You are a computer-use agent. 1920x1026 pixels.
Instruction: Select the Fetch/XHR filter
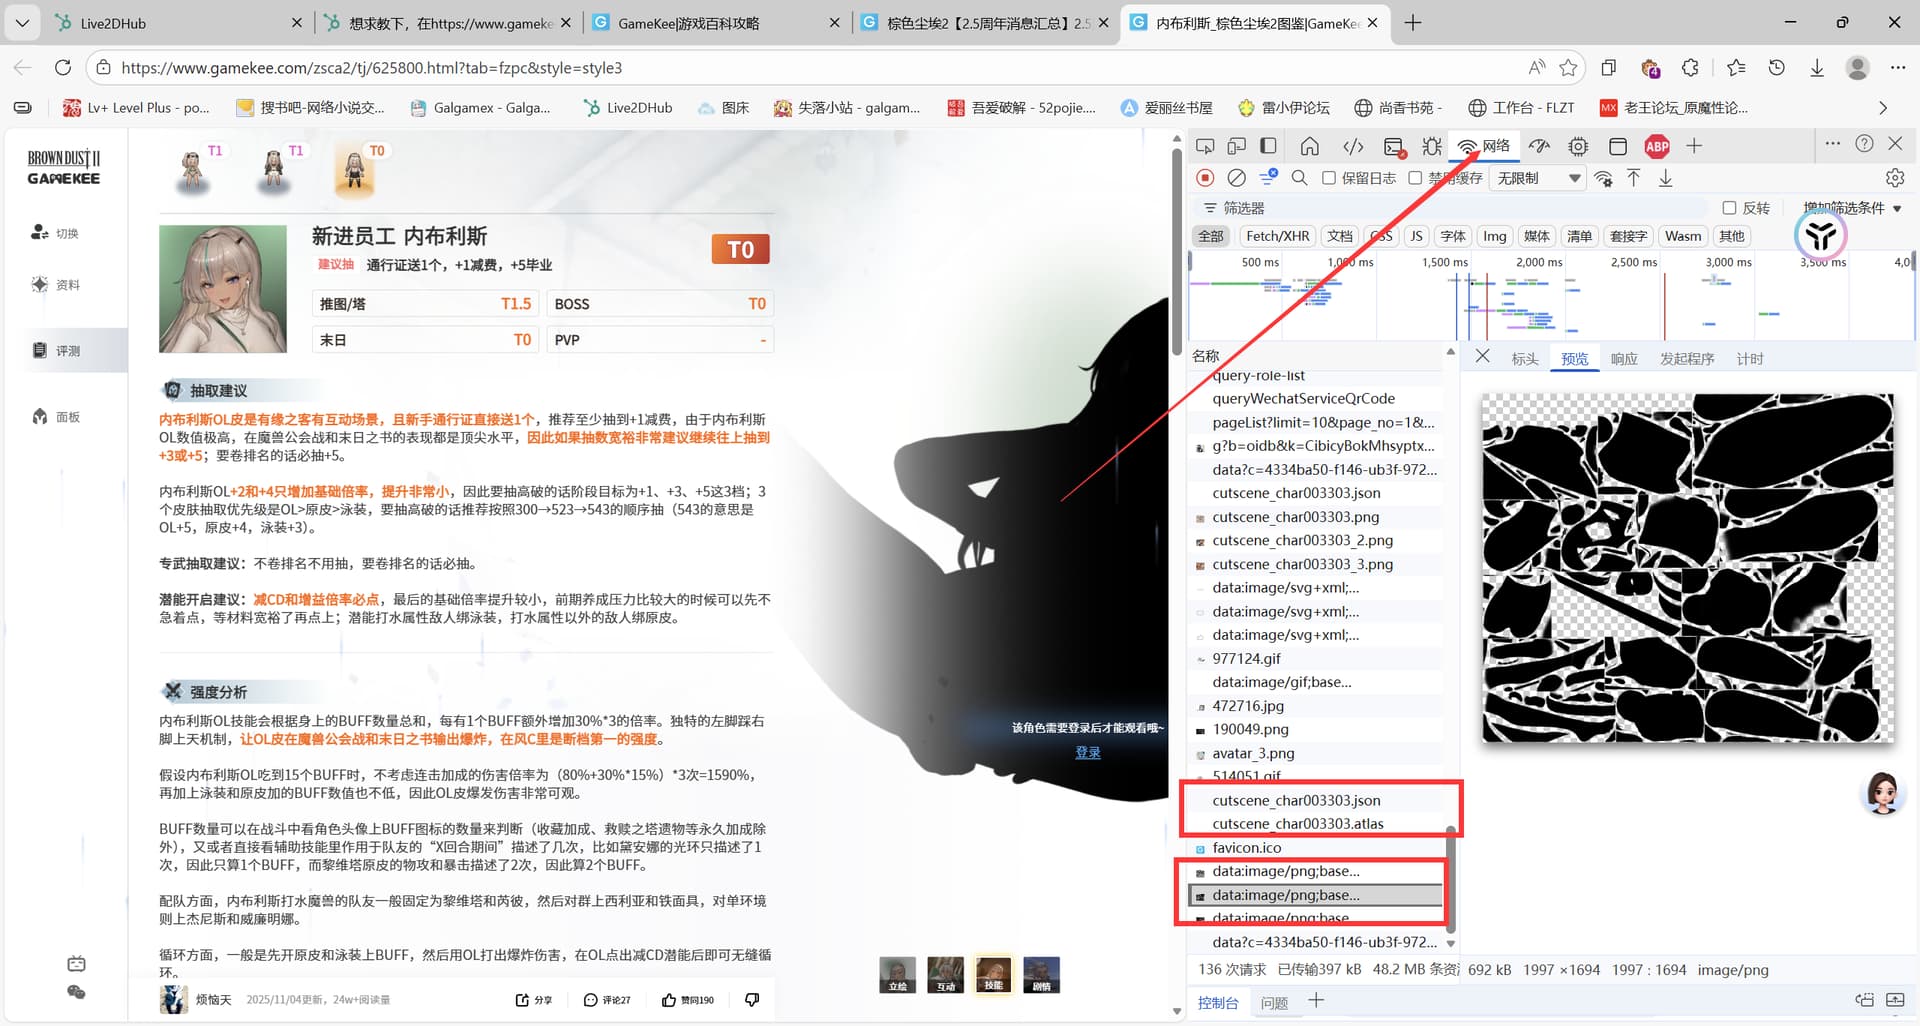pyautogui.click(x=1277, y=236)
